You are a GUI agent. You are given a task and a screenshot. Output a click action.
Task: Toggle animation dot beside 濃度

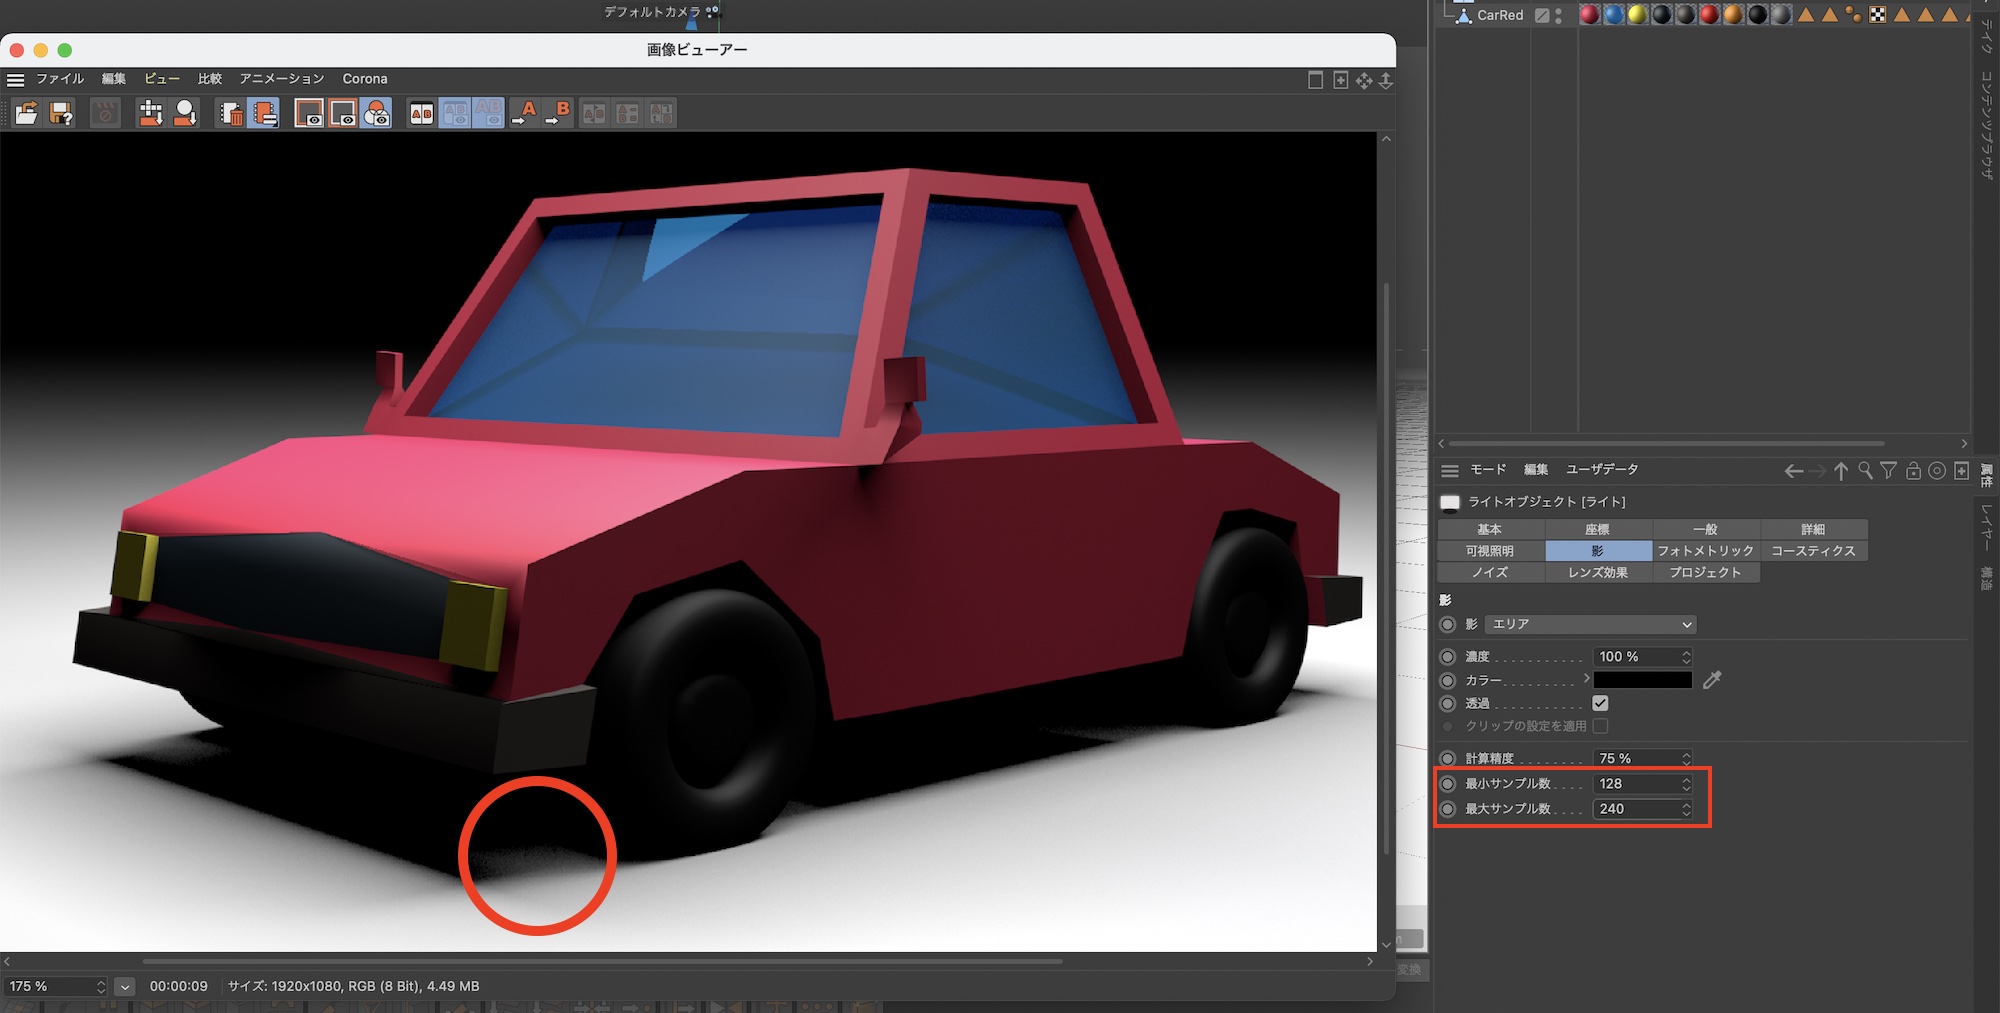coord(1447,657)
